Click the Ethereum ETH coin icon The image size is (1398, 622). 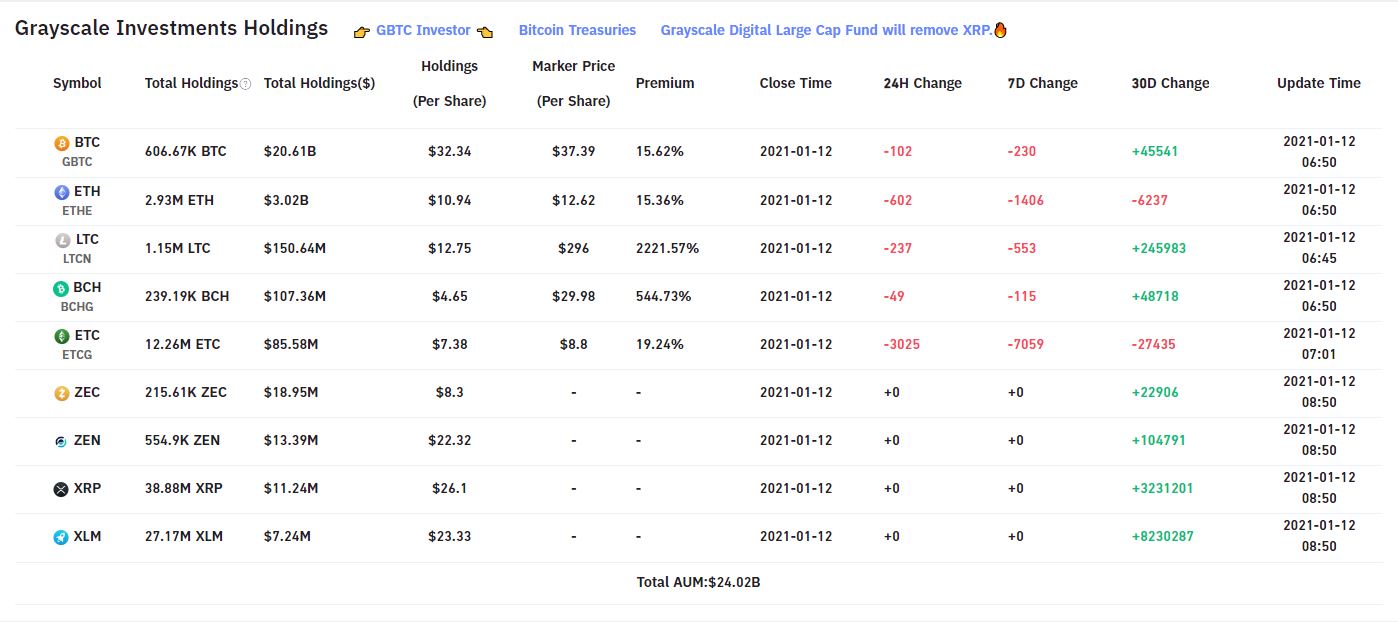[x=62, y=191]
